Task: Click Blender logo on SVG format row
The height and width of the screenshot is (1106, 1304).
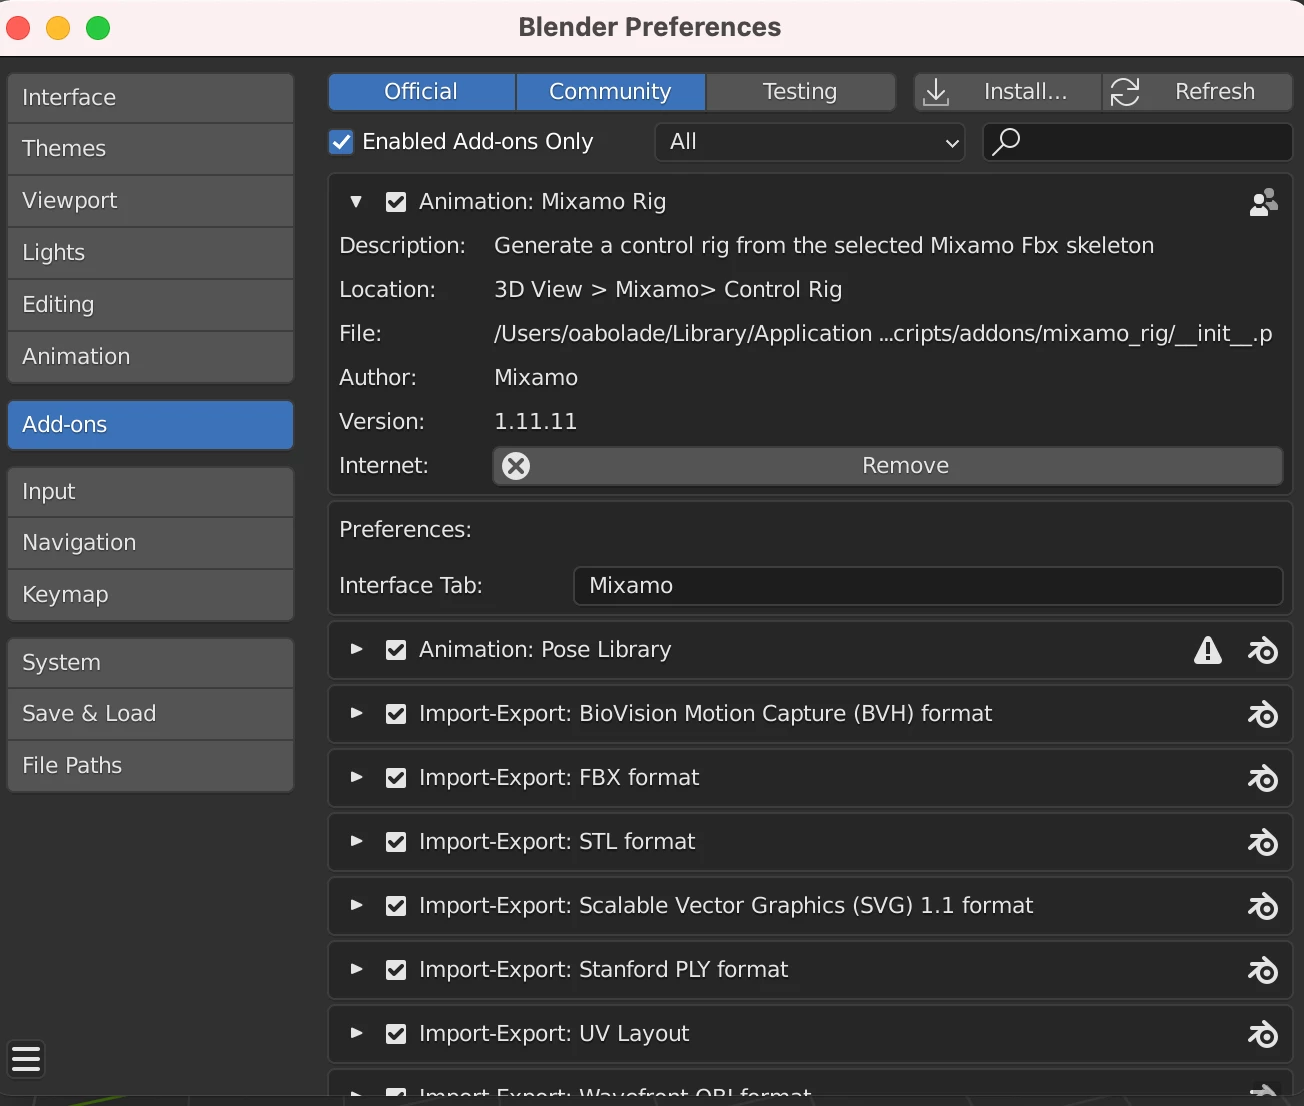Action: pos(1263,906)
